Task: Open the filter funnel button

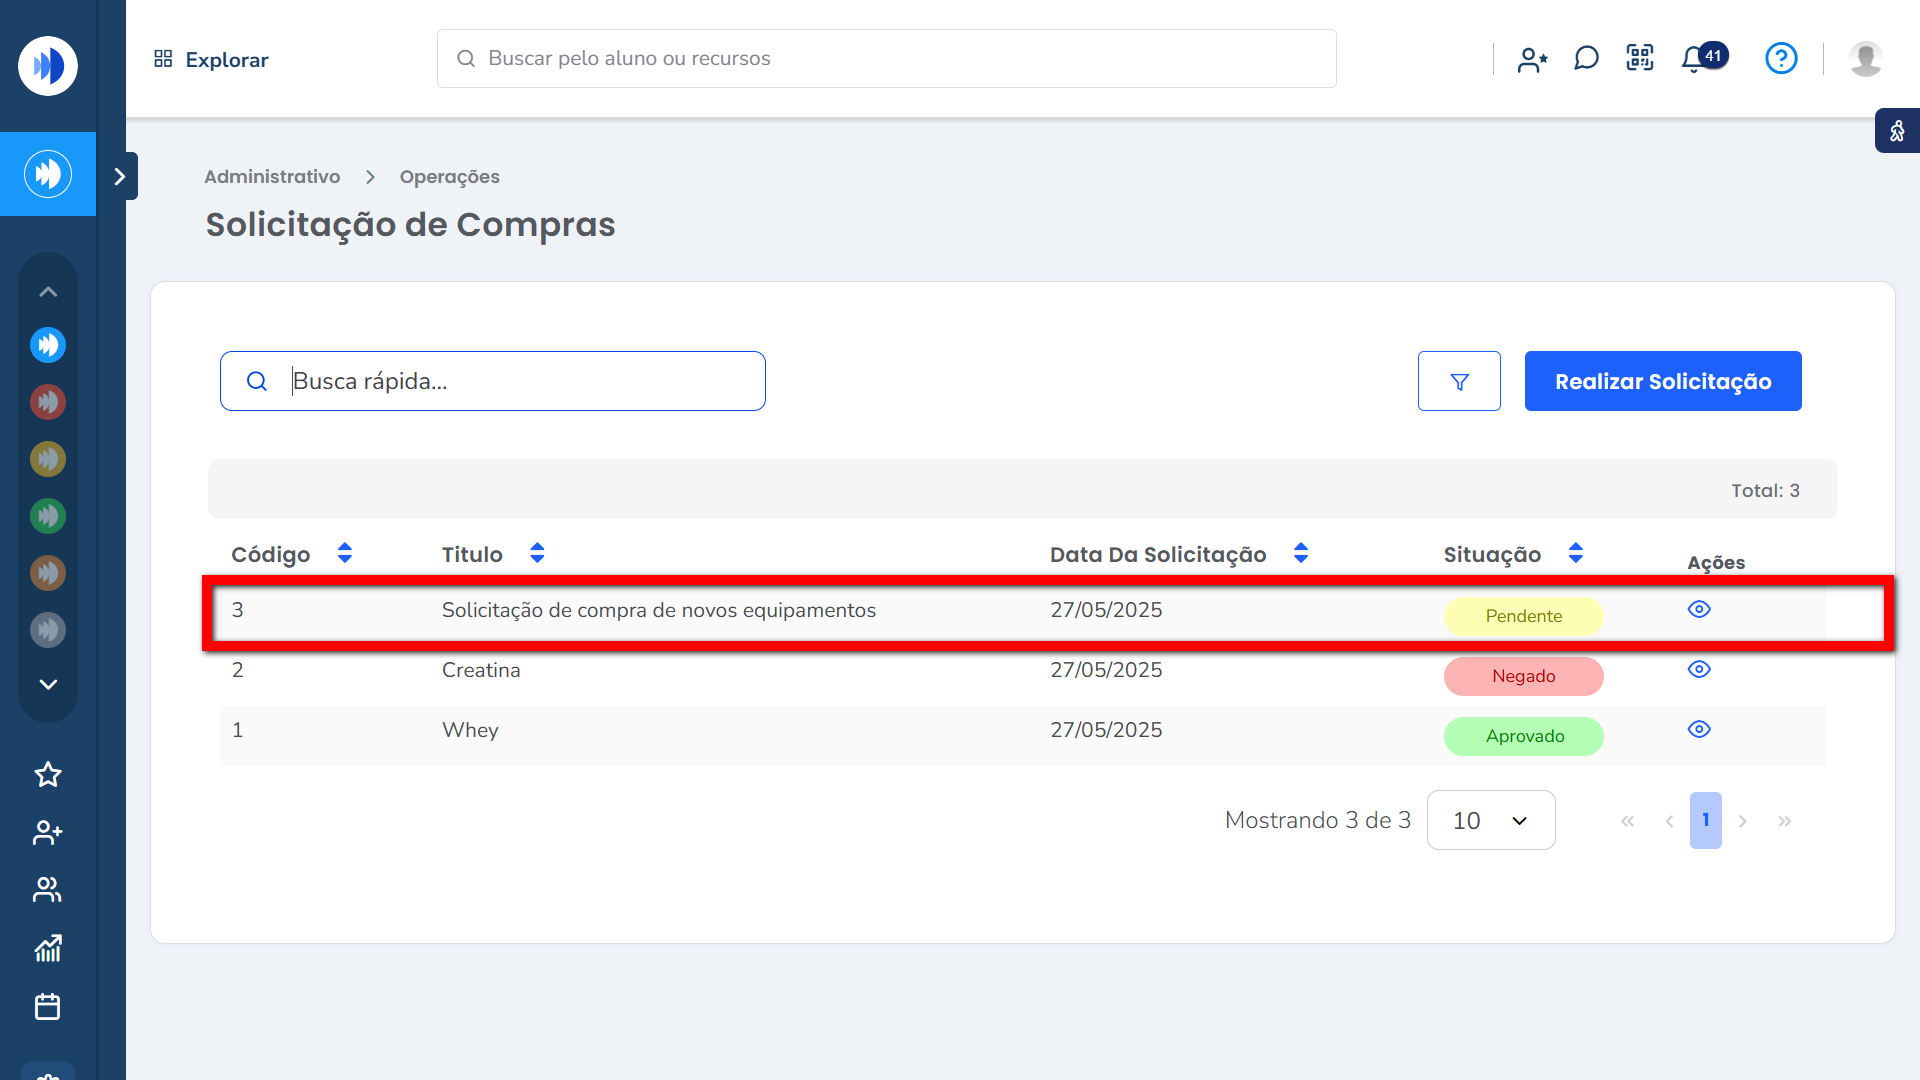Action: [1459, 381]
